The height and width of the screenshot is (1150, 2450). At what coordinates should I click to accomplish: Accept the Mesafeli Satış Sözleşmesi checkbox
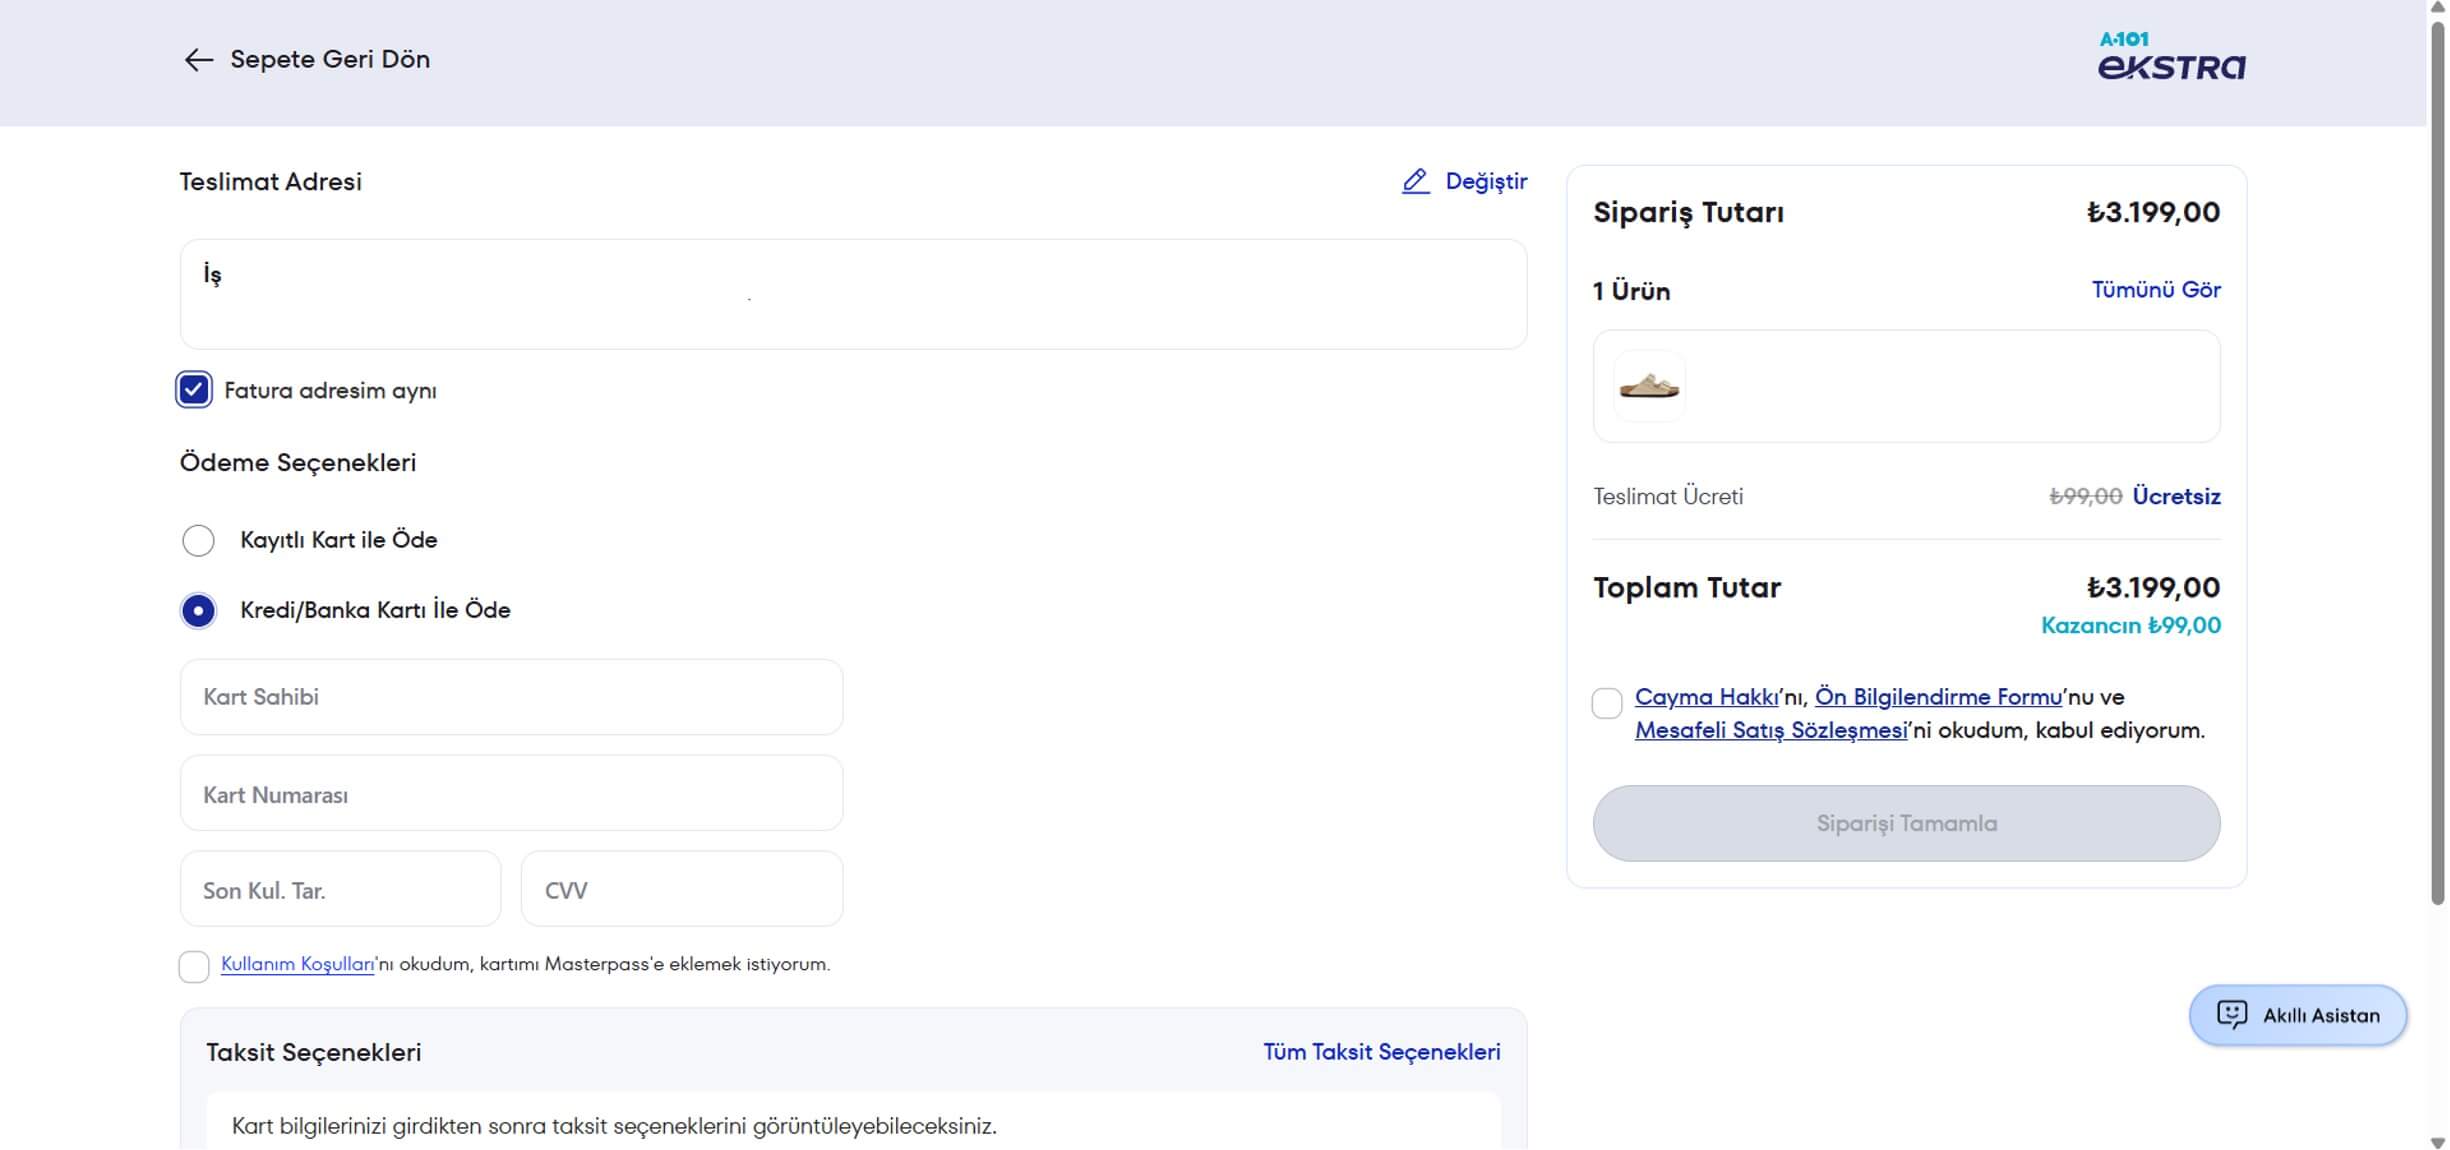(1606, 703)
